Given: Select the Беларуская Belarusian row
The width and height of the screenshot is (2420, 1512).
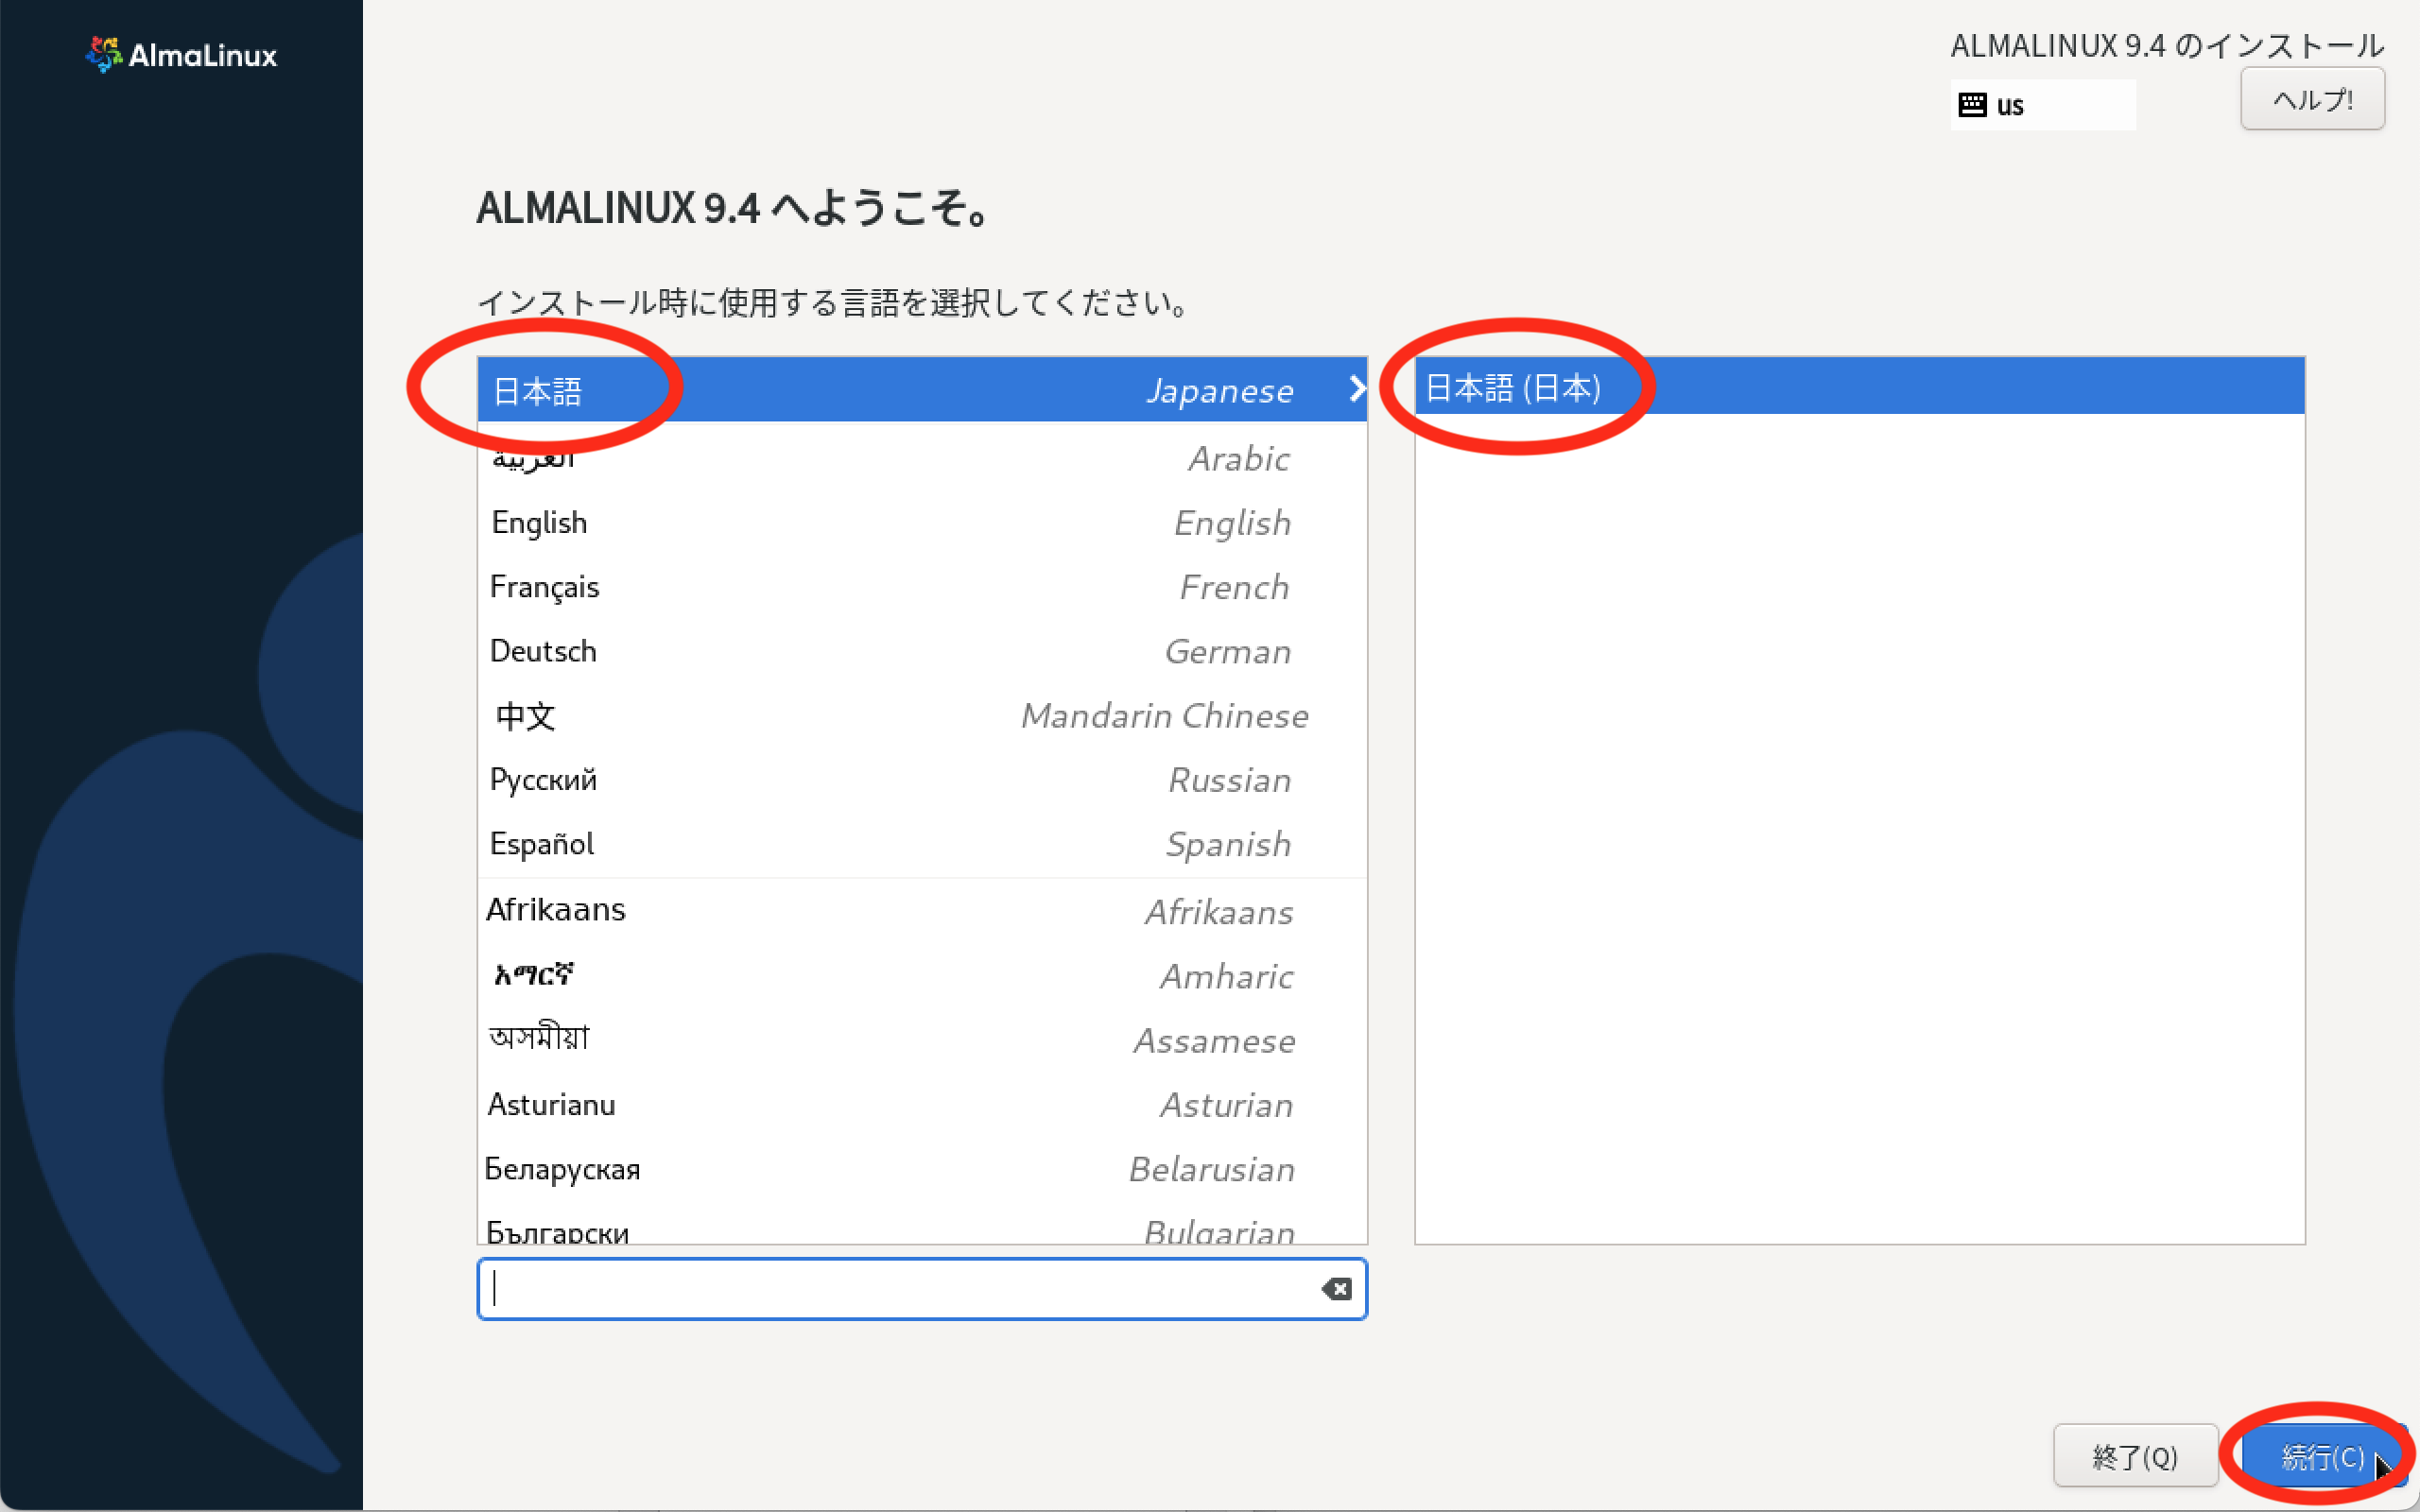Looking at the screenshot, I should click(922, 1169).
